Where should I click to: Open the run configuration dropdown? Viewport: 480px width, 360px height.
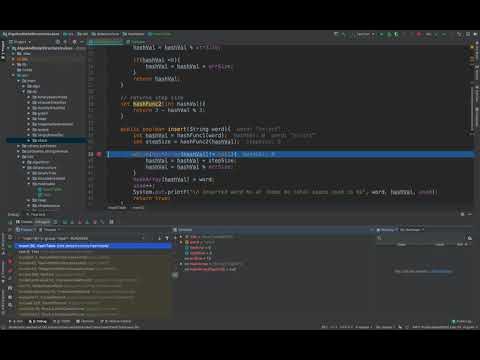[x=366, y=34]
